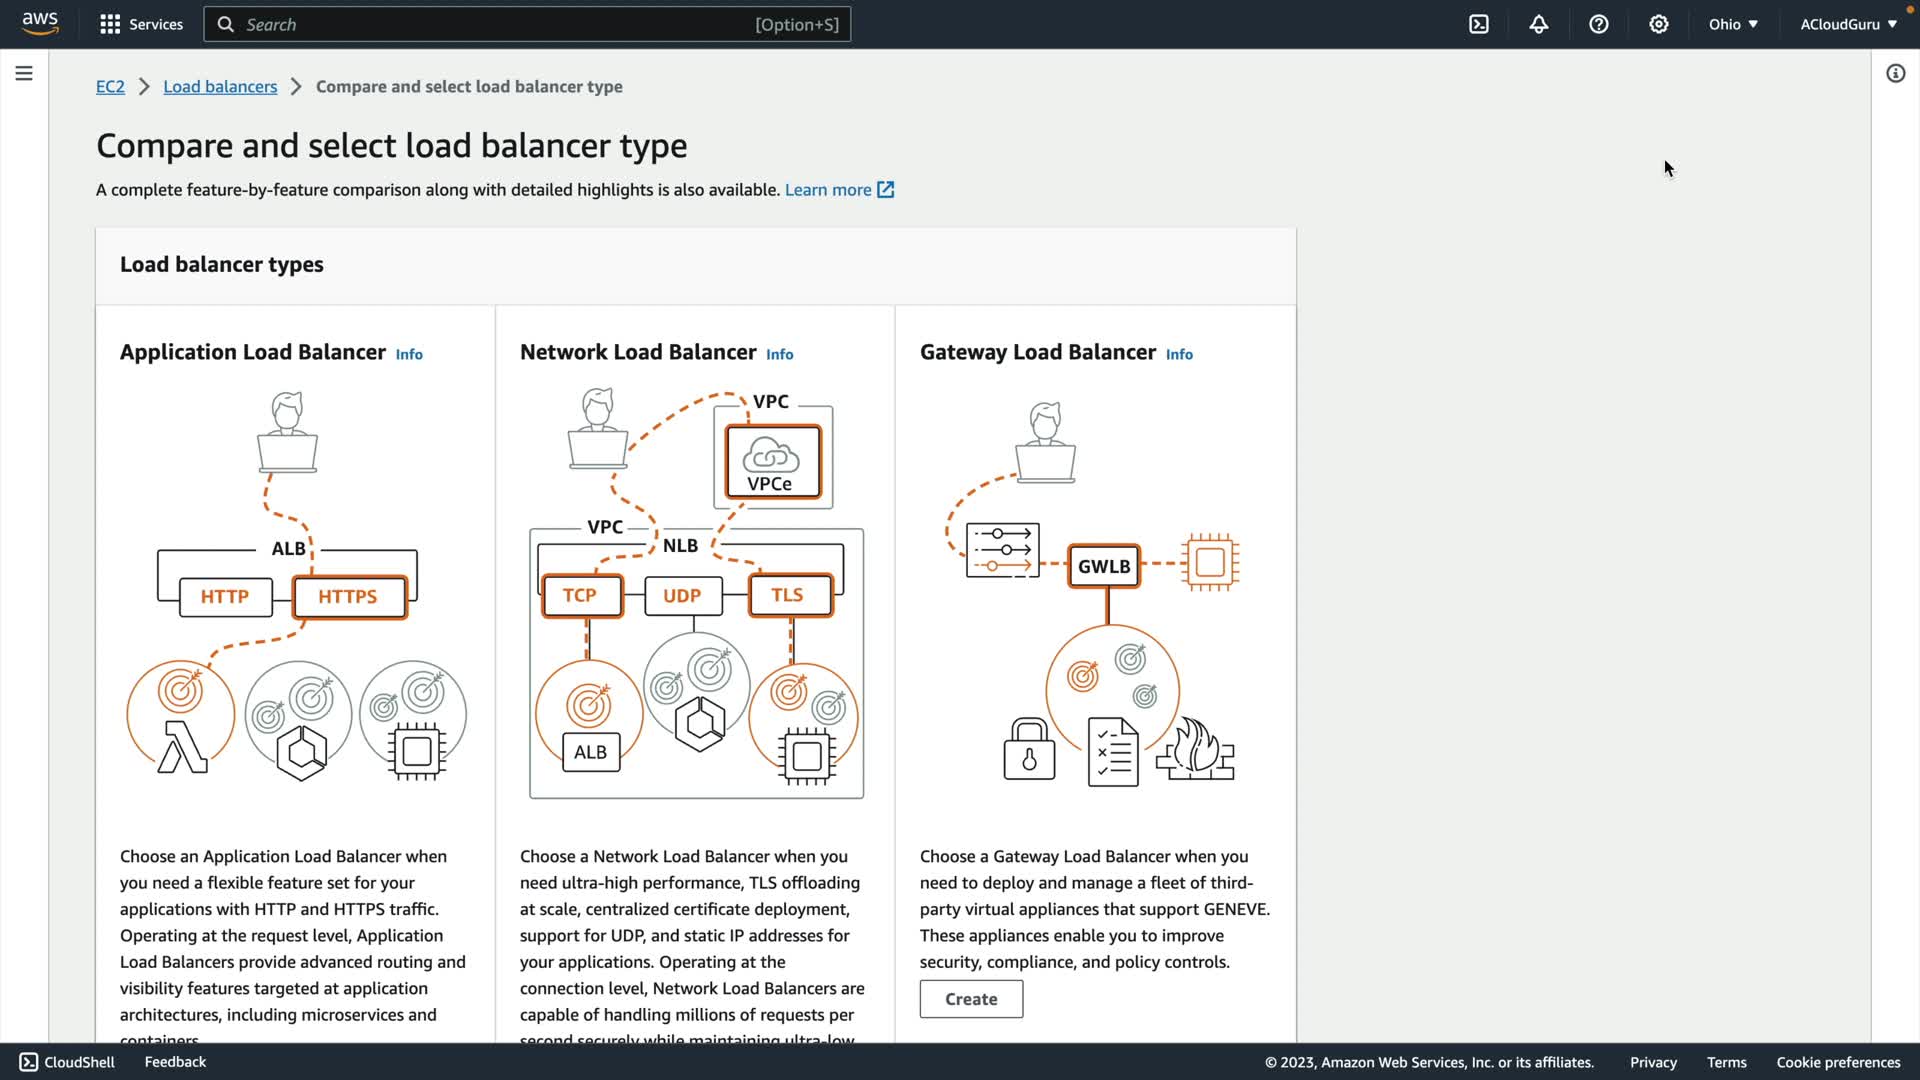
Task: Open the ACloudGuru account menu
Action: point(1848,24)
